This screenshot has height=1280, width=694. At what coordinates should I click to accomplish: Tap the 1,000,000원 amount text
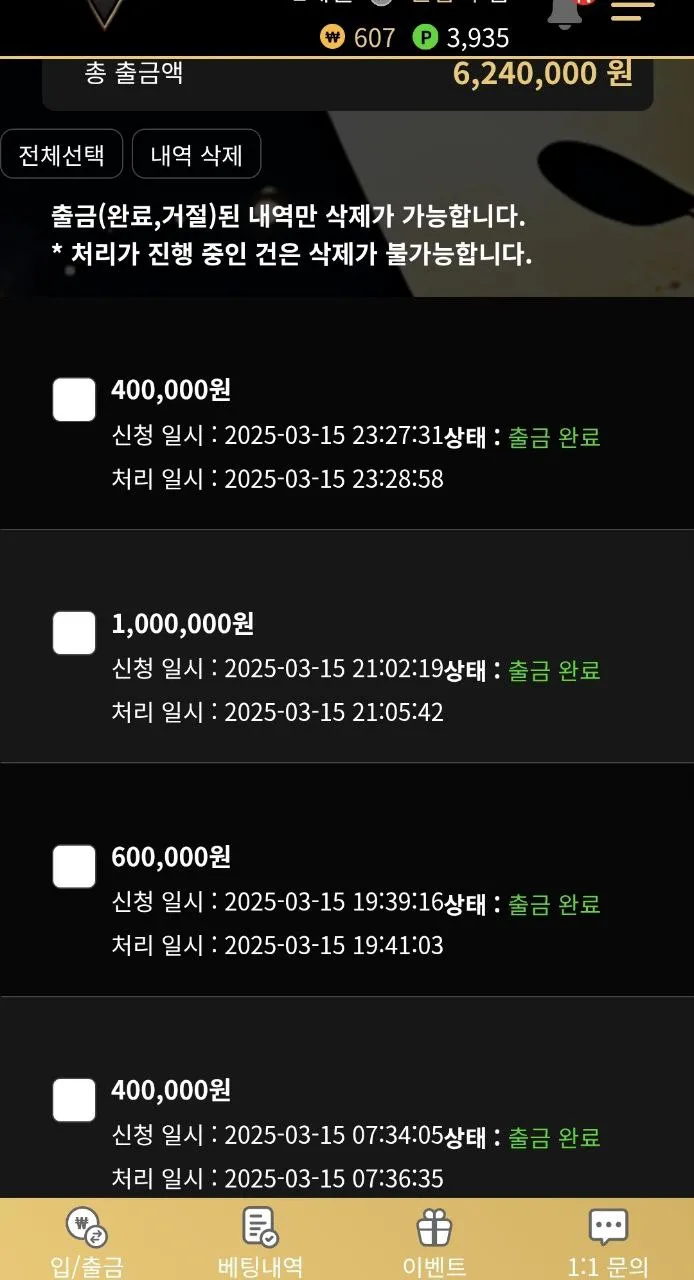[x=183, y=624]
